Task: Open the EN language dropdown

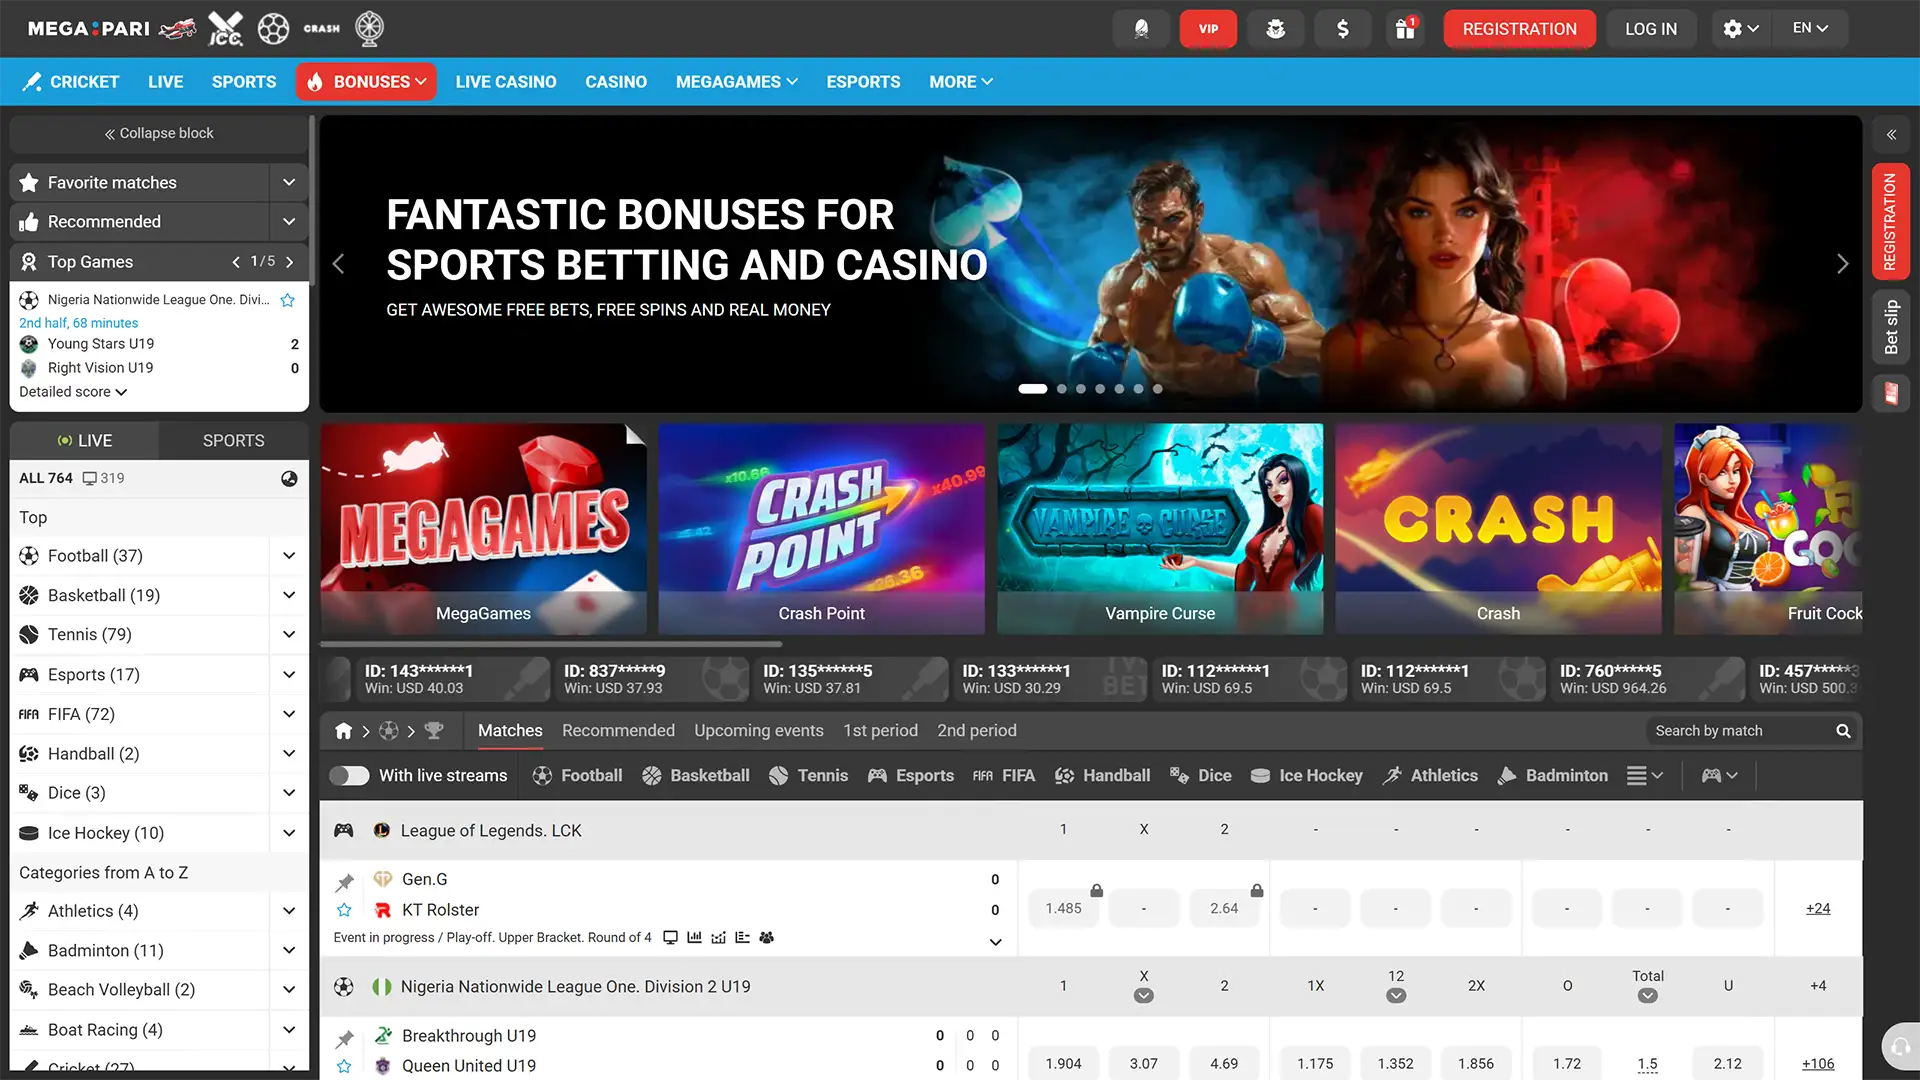Action: (1810, 29)
